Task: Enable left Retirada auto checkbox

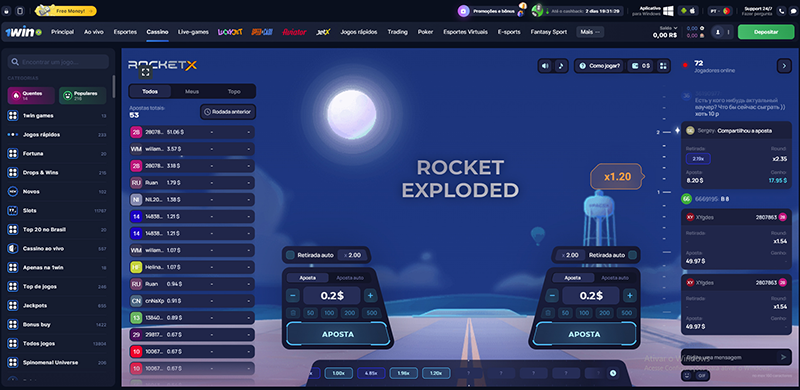Action: point(290,255)
